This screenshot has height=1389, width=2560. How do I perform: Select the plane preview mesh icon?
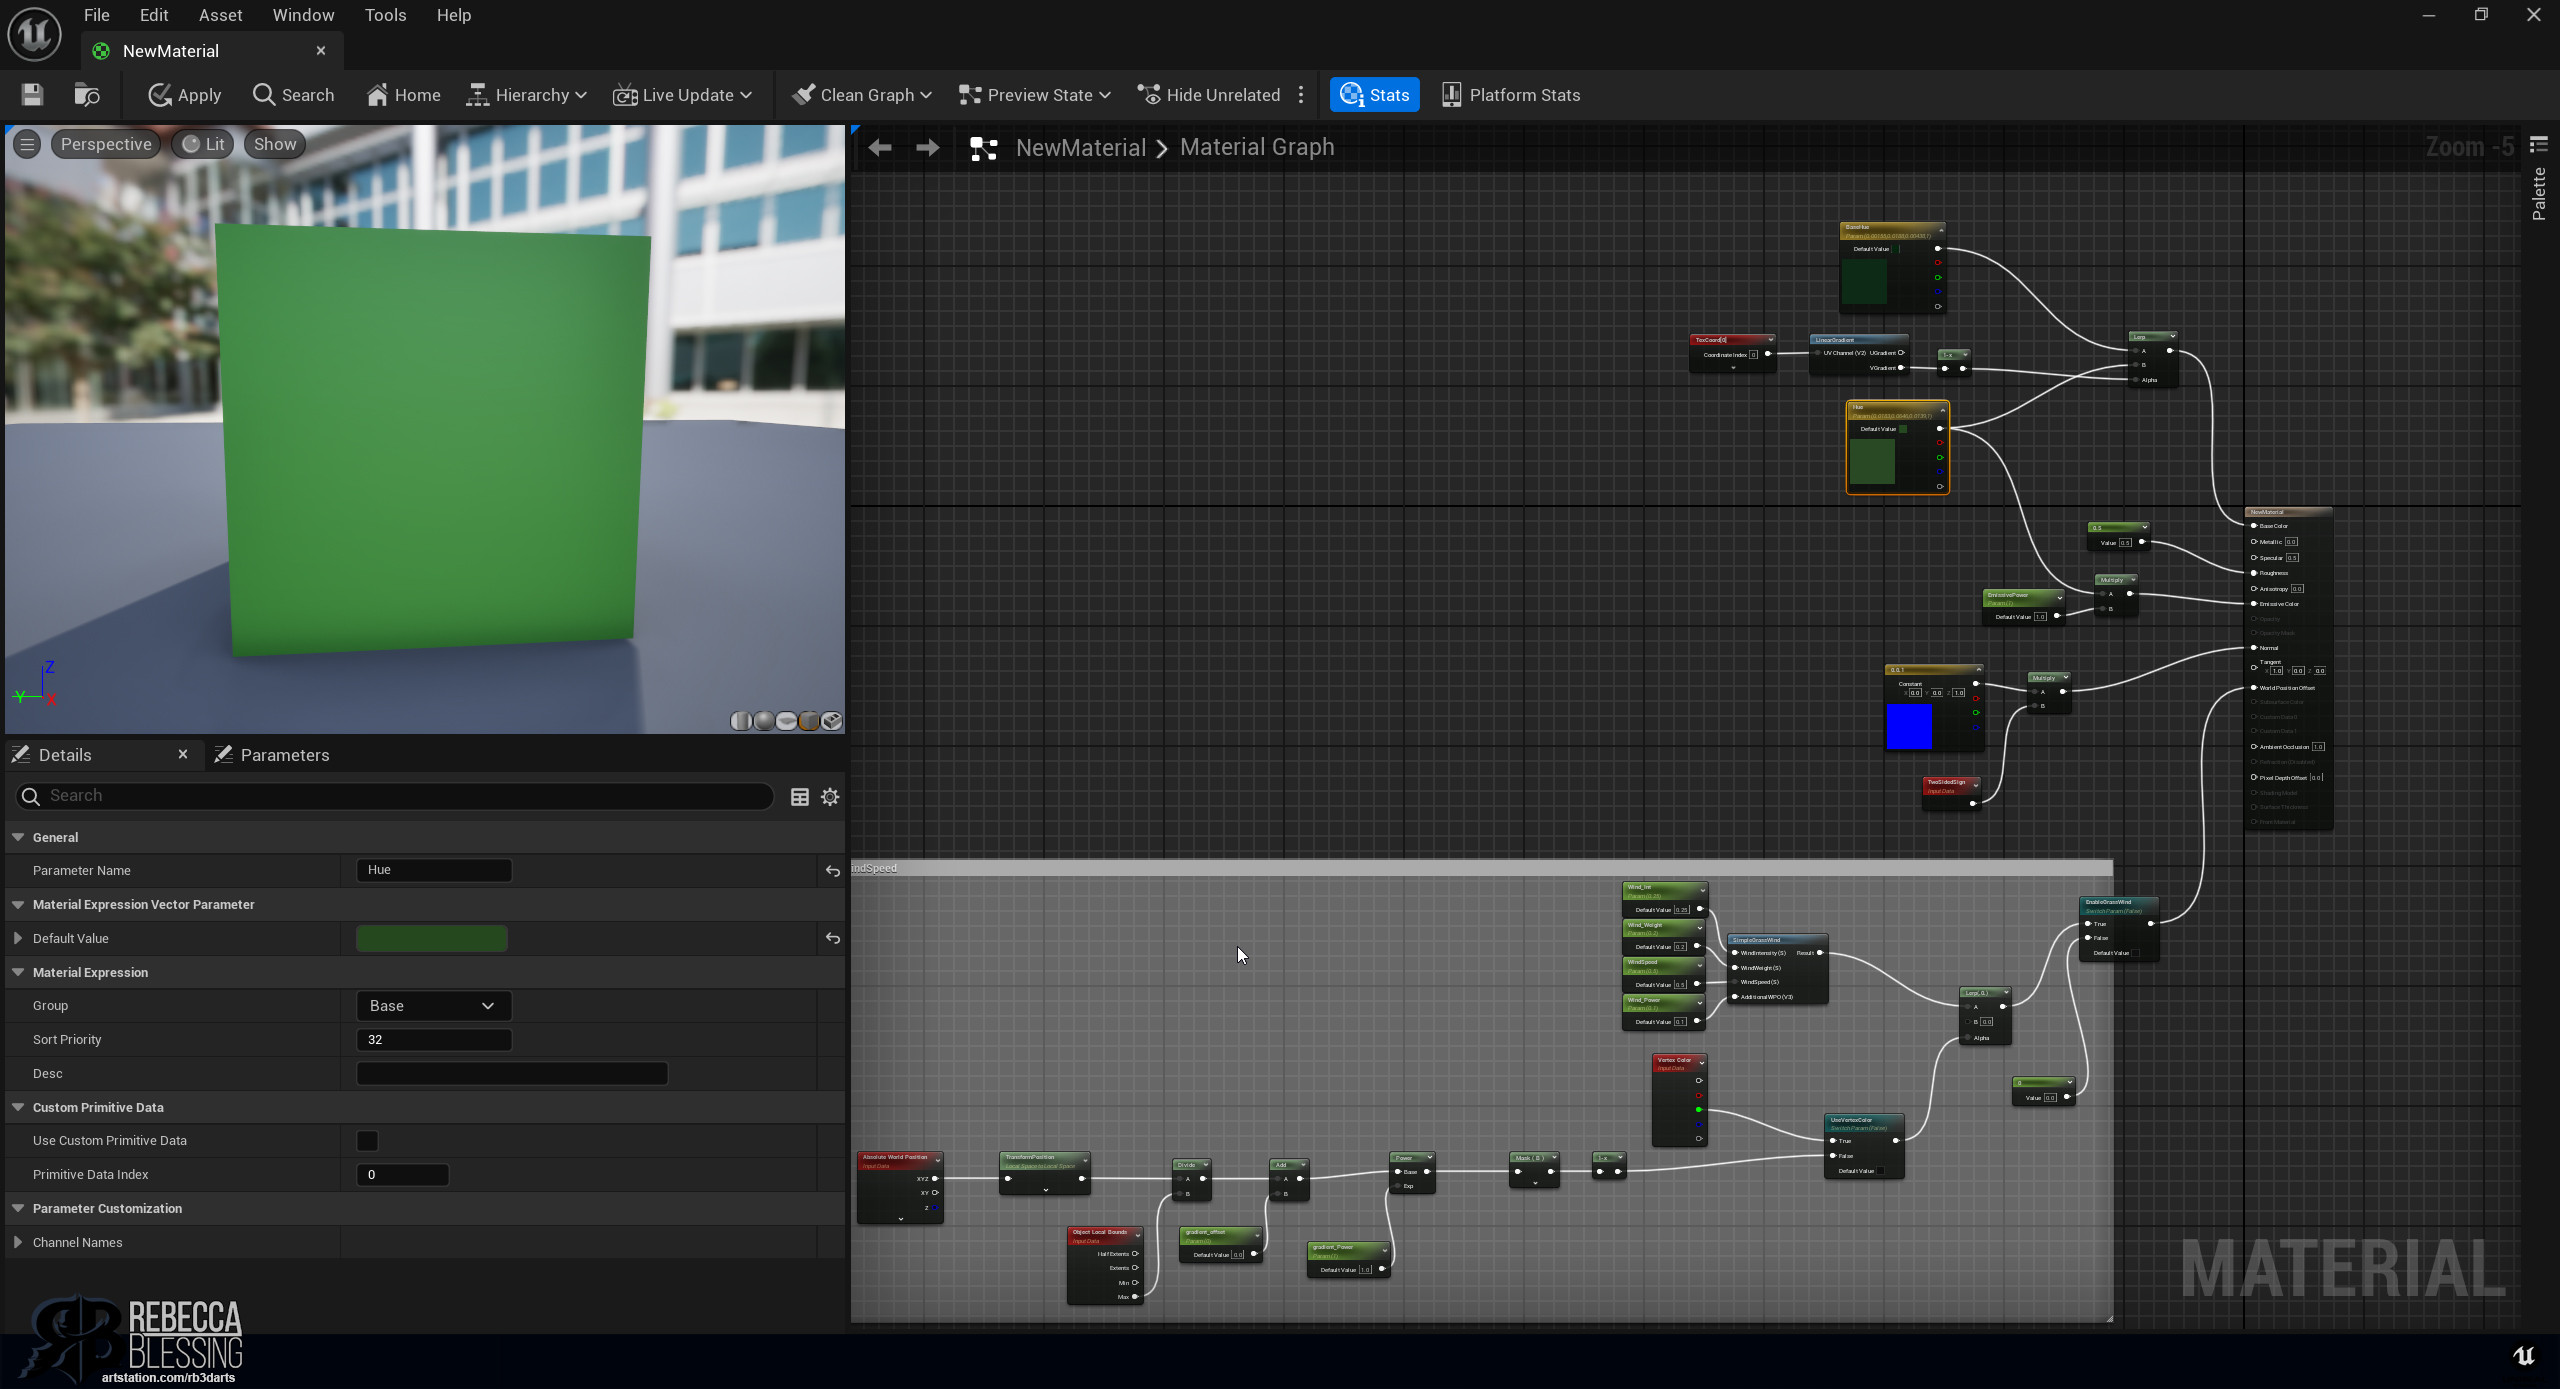coord(787,721)
